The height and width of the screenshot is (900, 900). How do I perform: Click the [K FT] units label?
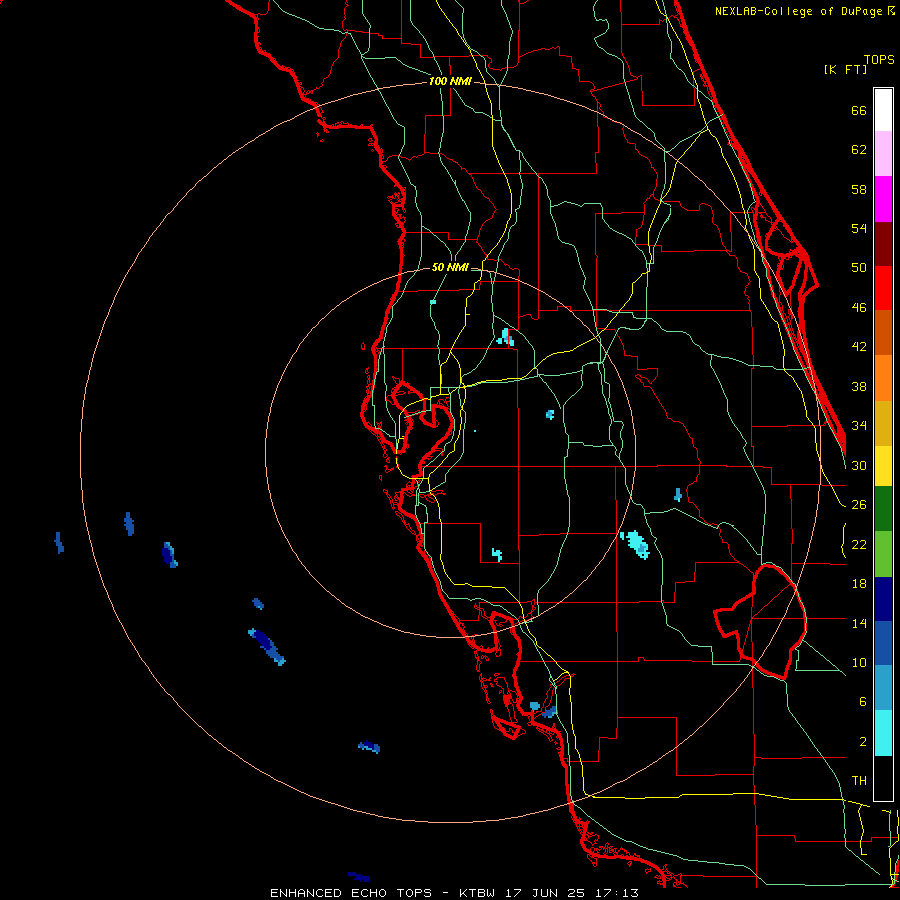(x=845, y=69)
